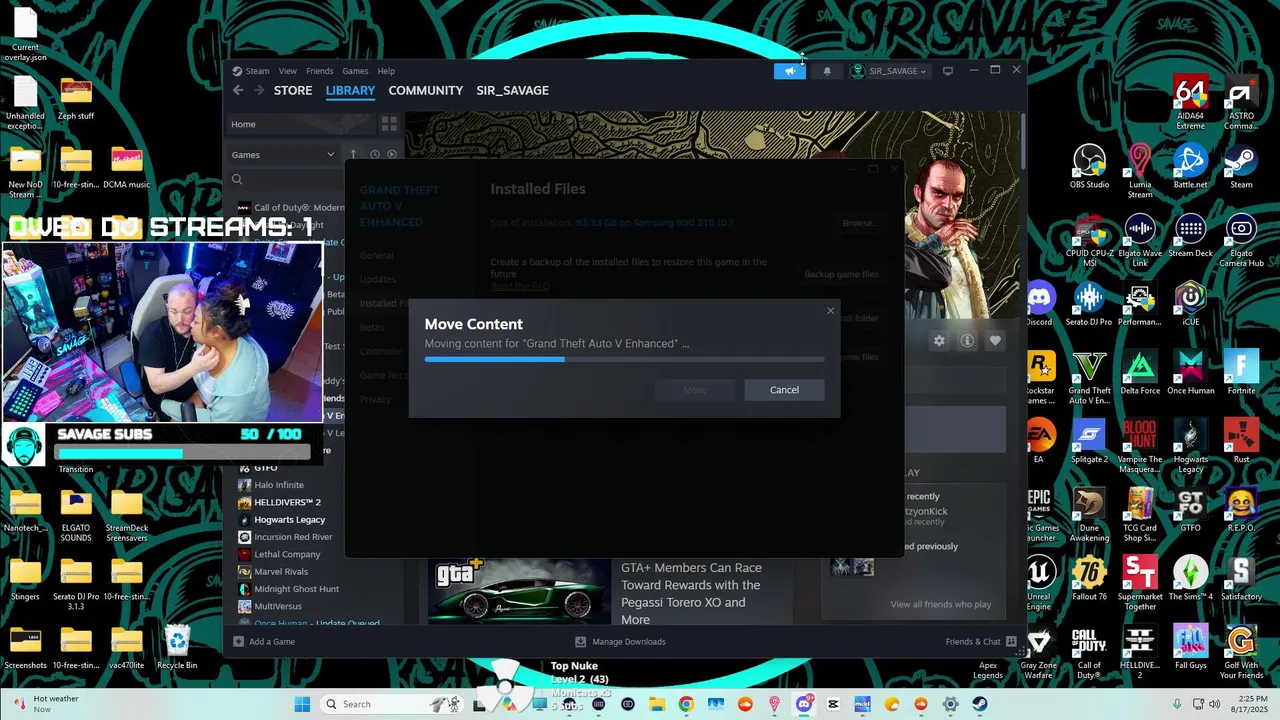Open the Help menu in Steam
The width and height of the screenshot is (1280, 720).
pyautogui.click(x=386, y=71)
